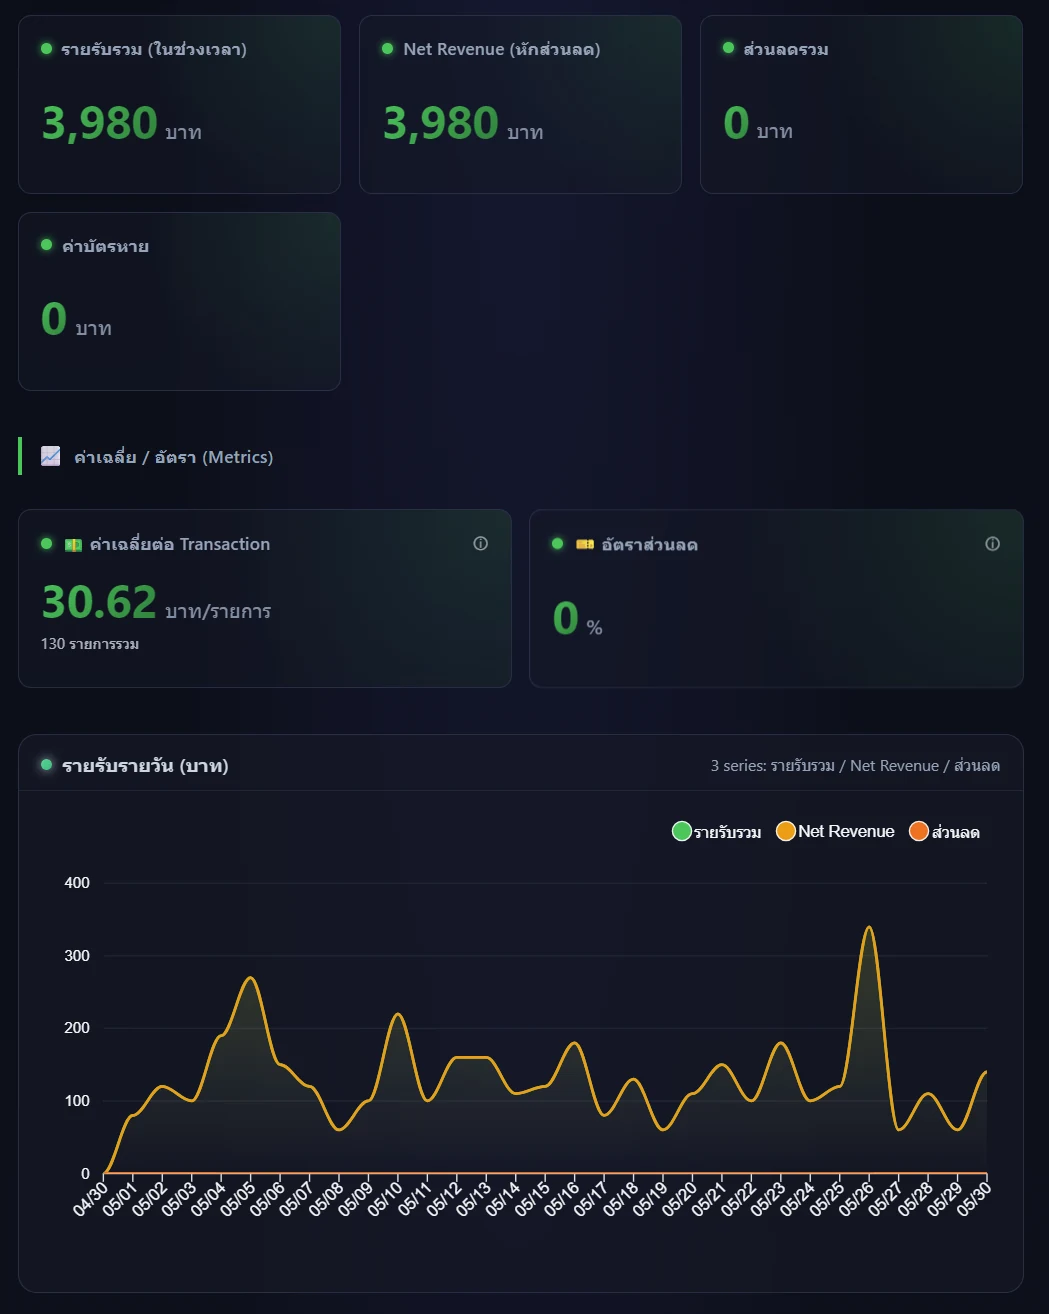Screen dimensions: 1049x1314
Task: Click the 0 บาท value in ค่าบัตรหาย card
Action: 76,320
